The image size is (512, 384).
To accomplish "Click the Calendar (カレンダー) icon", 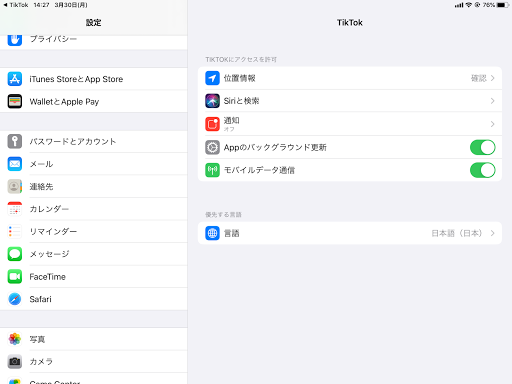I will 15,209.
